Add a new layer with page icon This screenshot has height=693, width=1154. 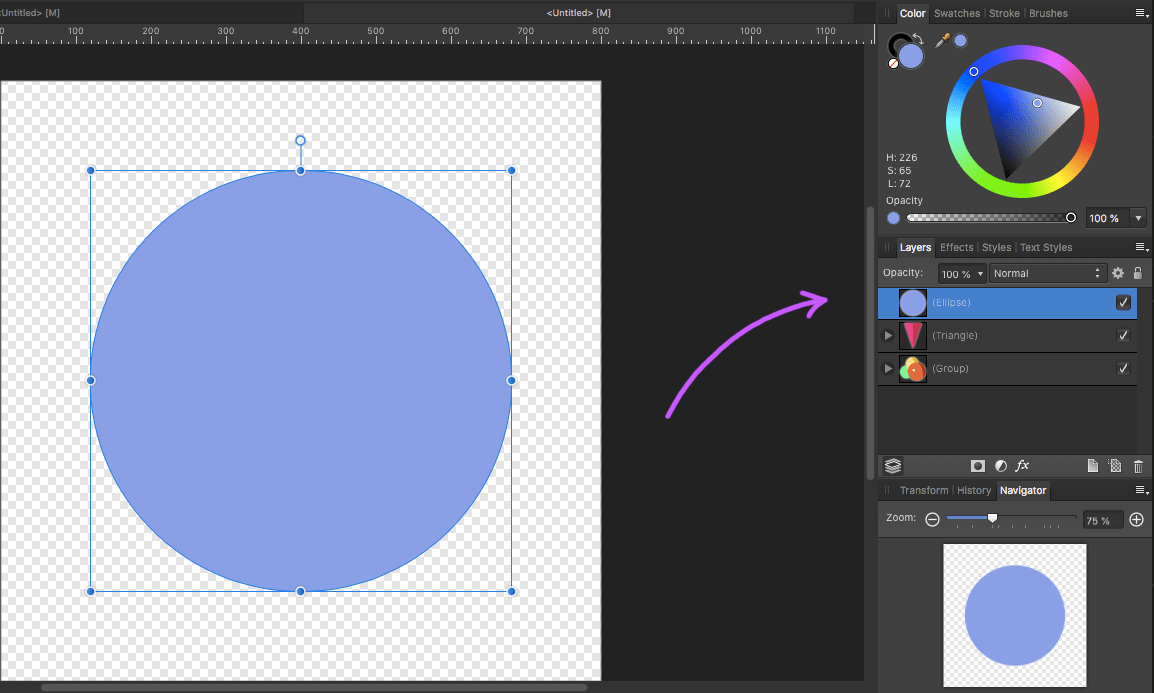point(1093,466)
